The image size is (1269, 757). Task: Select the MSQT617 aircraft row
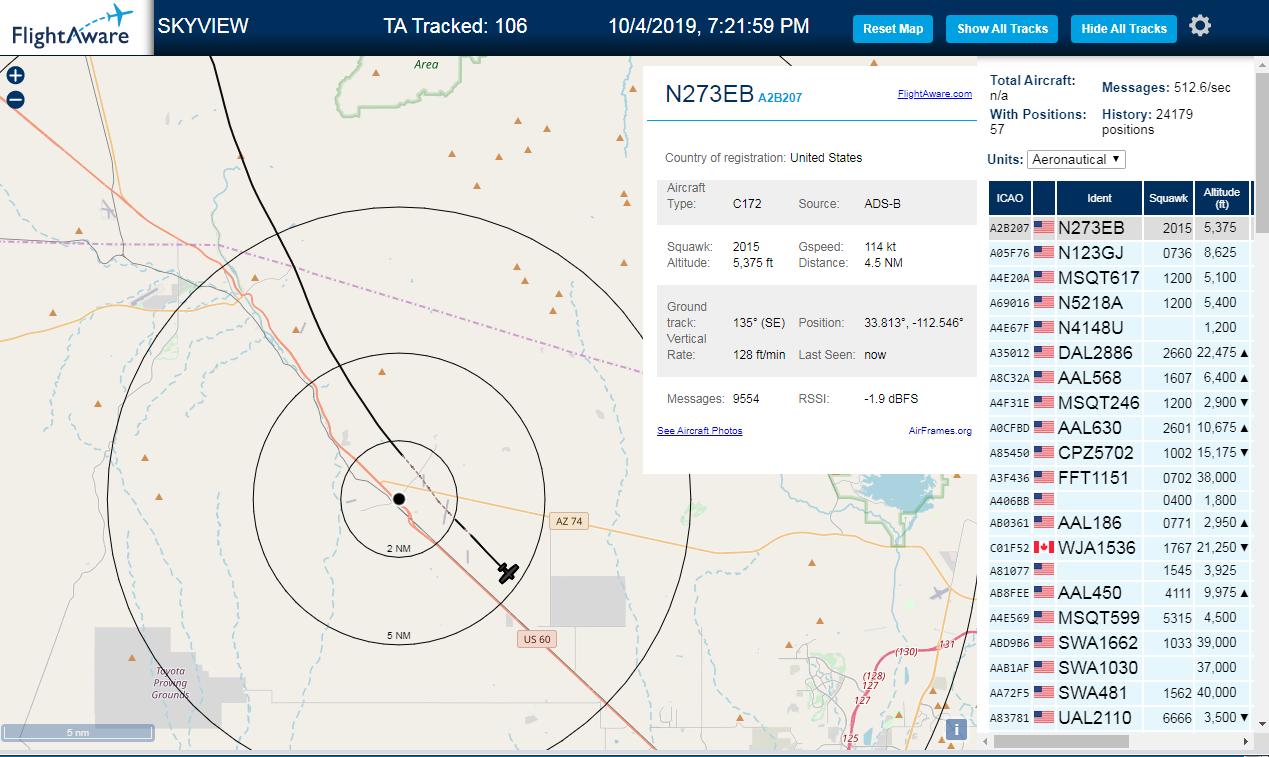[1119, 278]
